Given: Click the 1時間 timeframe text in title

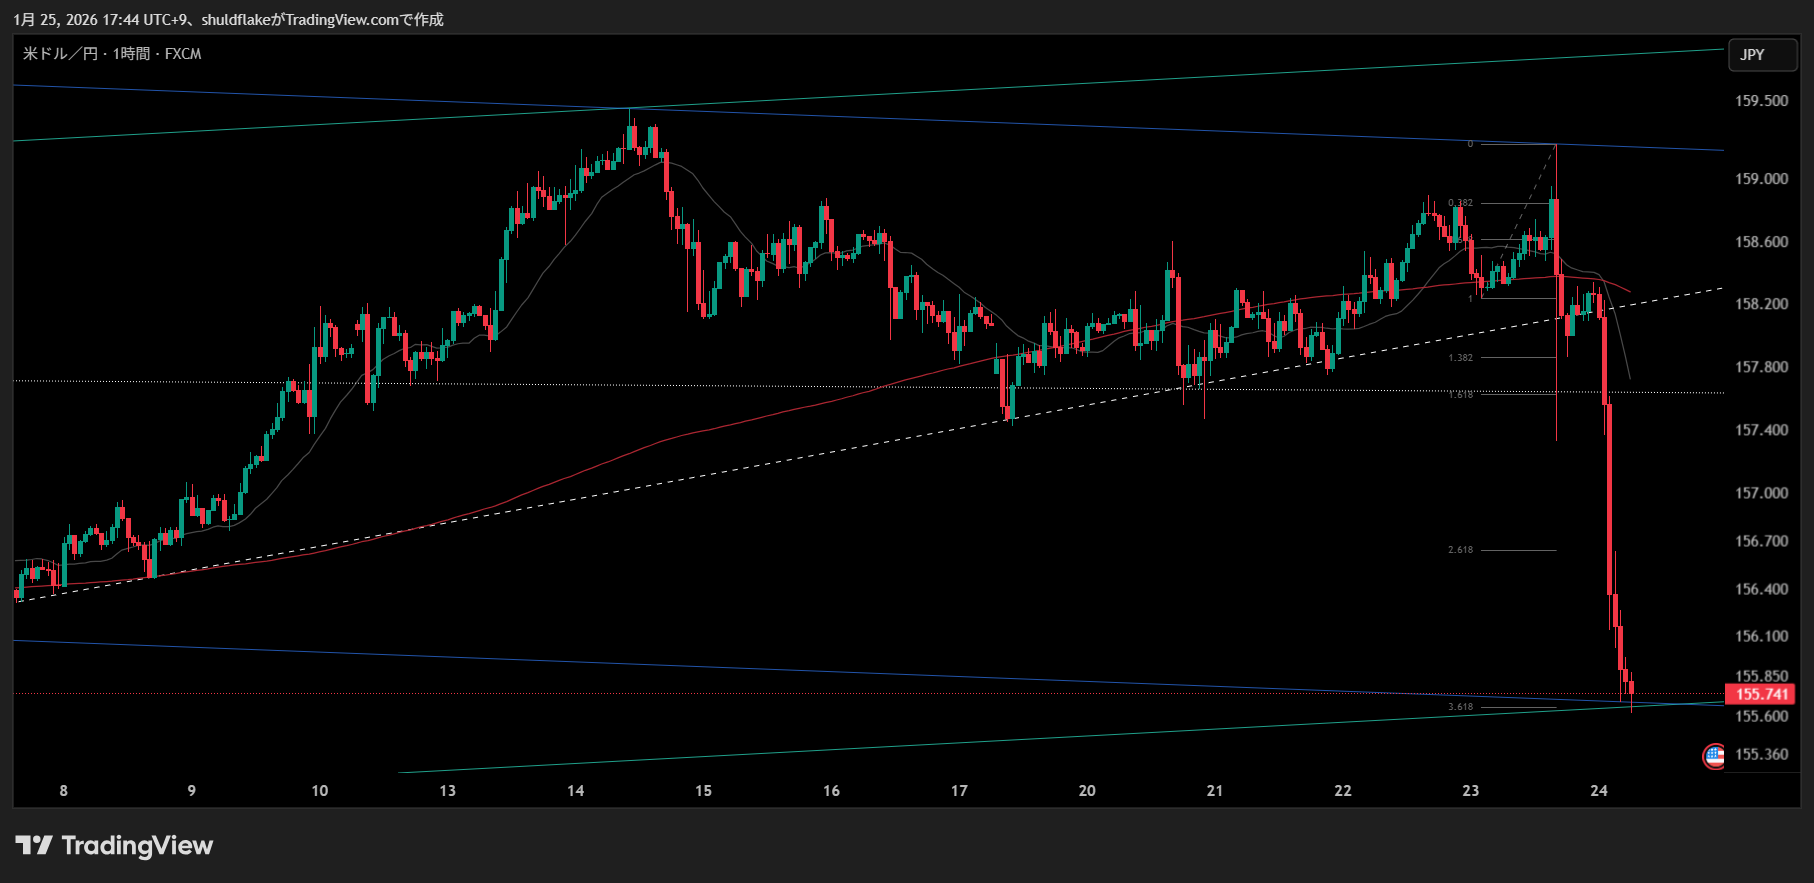Looking at the screenshot, I should click(x=131, y=54).
